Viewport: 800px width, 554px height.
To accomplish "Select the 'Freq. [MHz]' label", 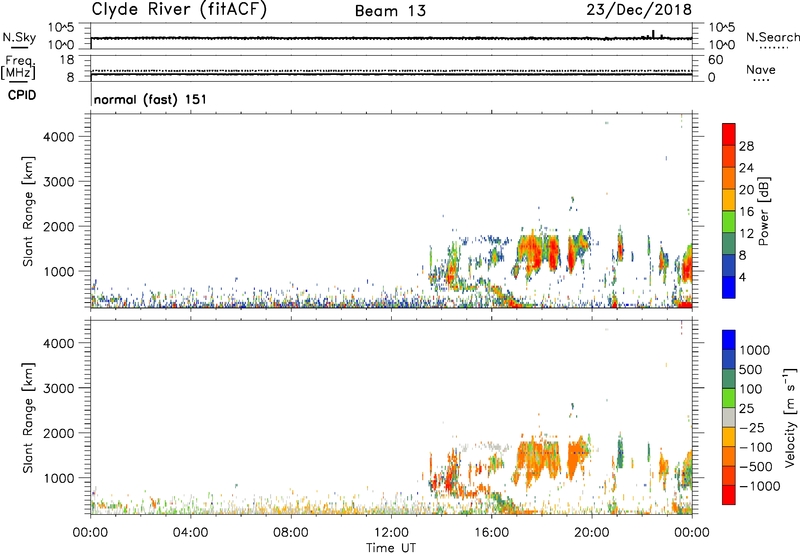I will coord(19,67).
